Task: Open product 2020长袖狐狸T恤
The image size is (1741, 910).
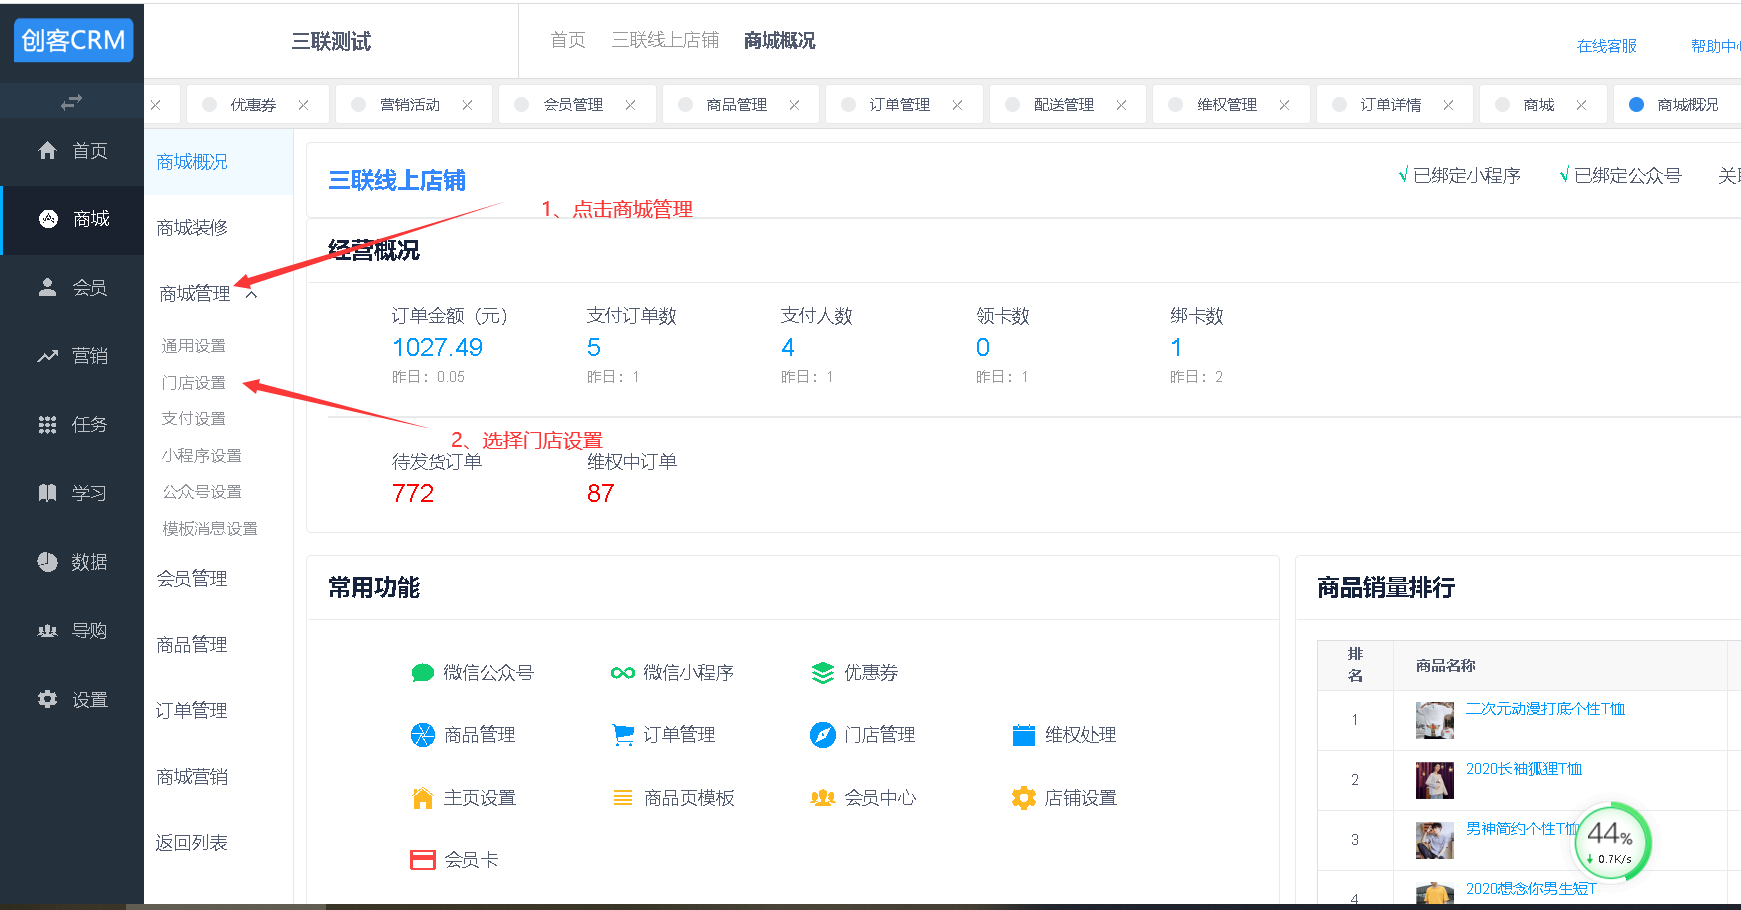Action: 1524,769
